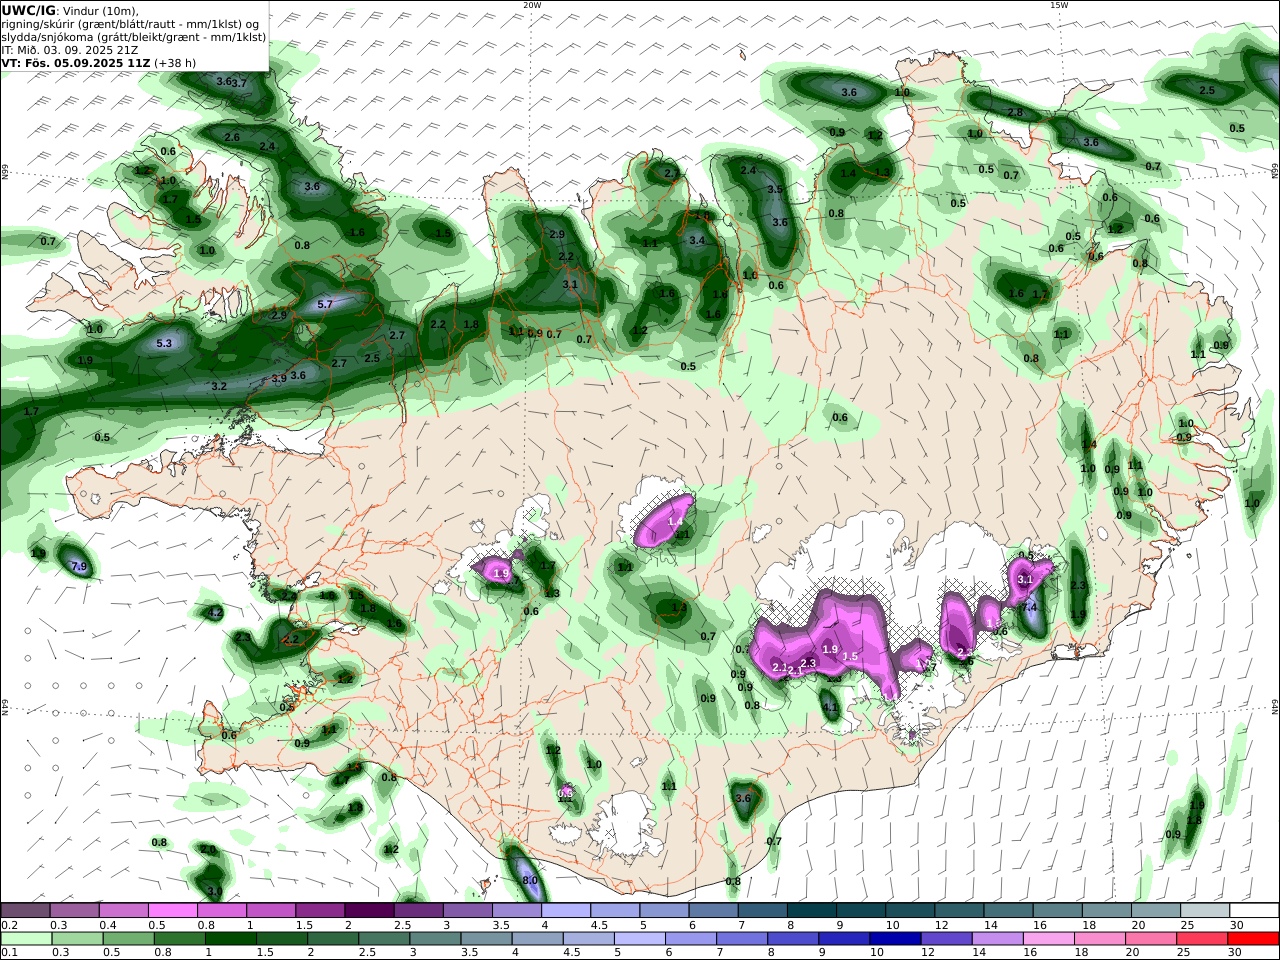Select the bright magenta snow swatch between 0.5 and 0.8

(172, 910)
